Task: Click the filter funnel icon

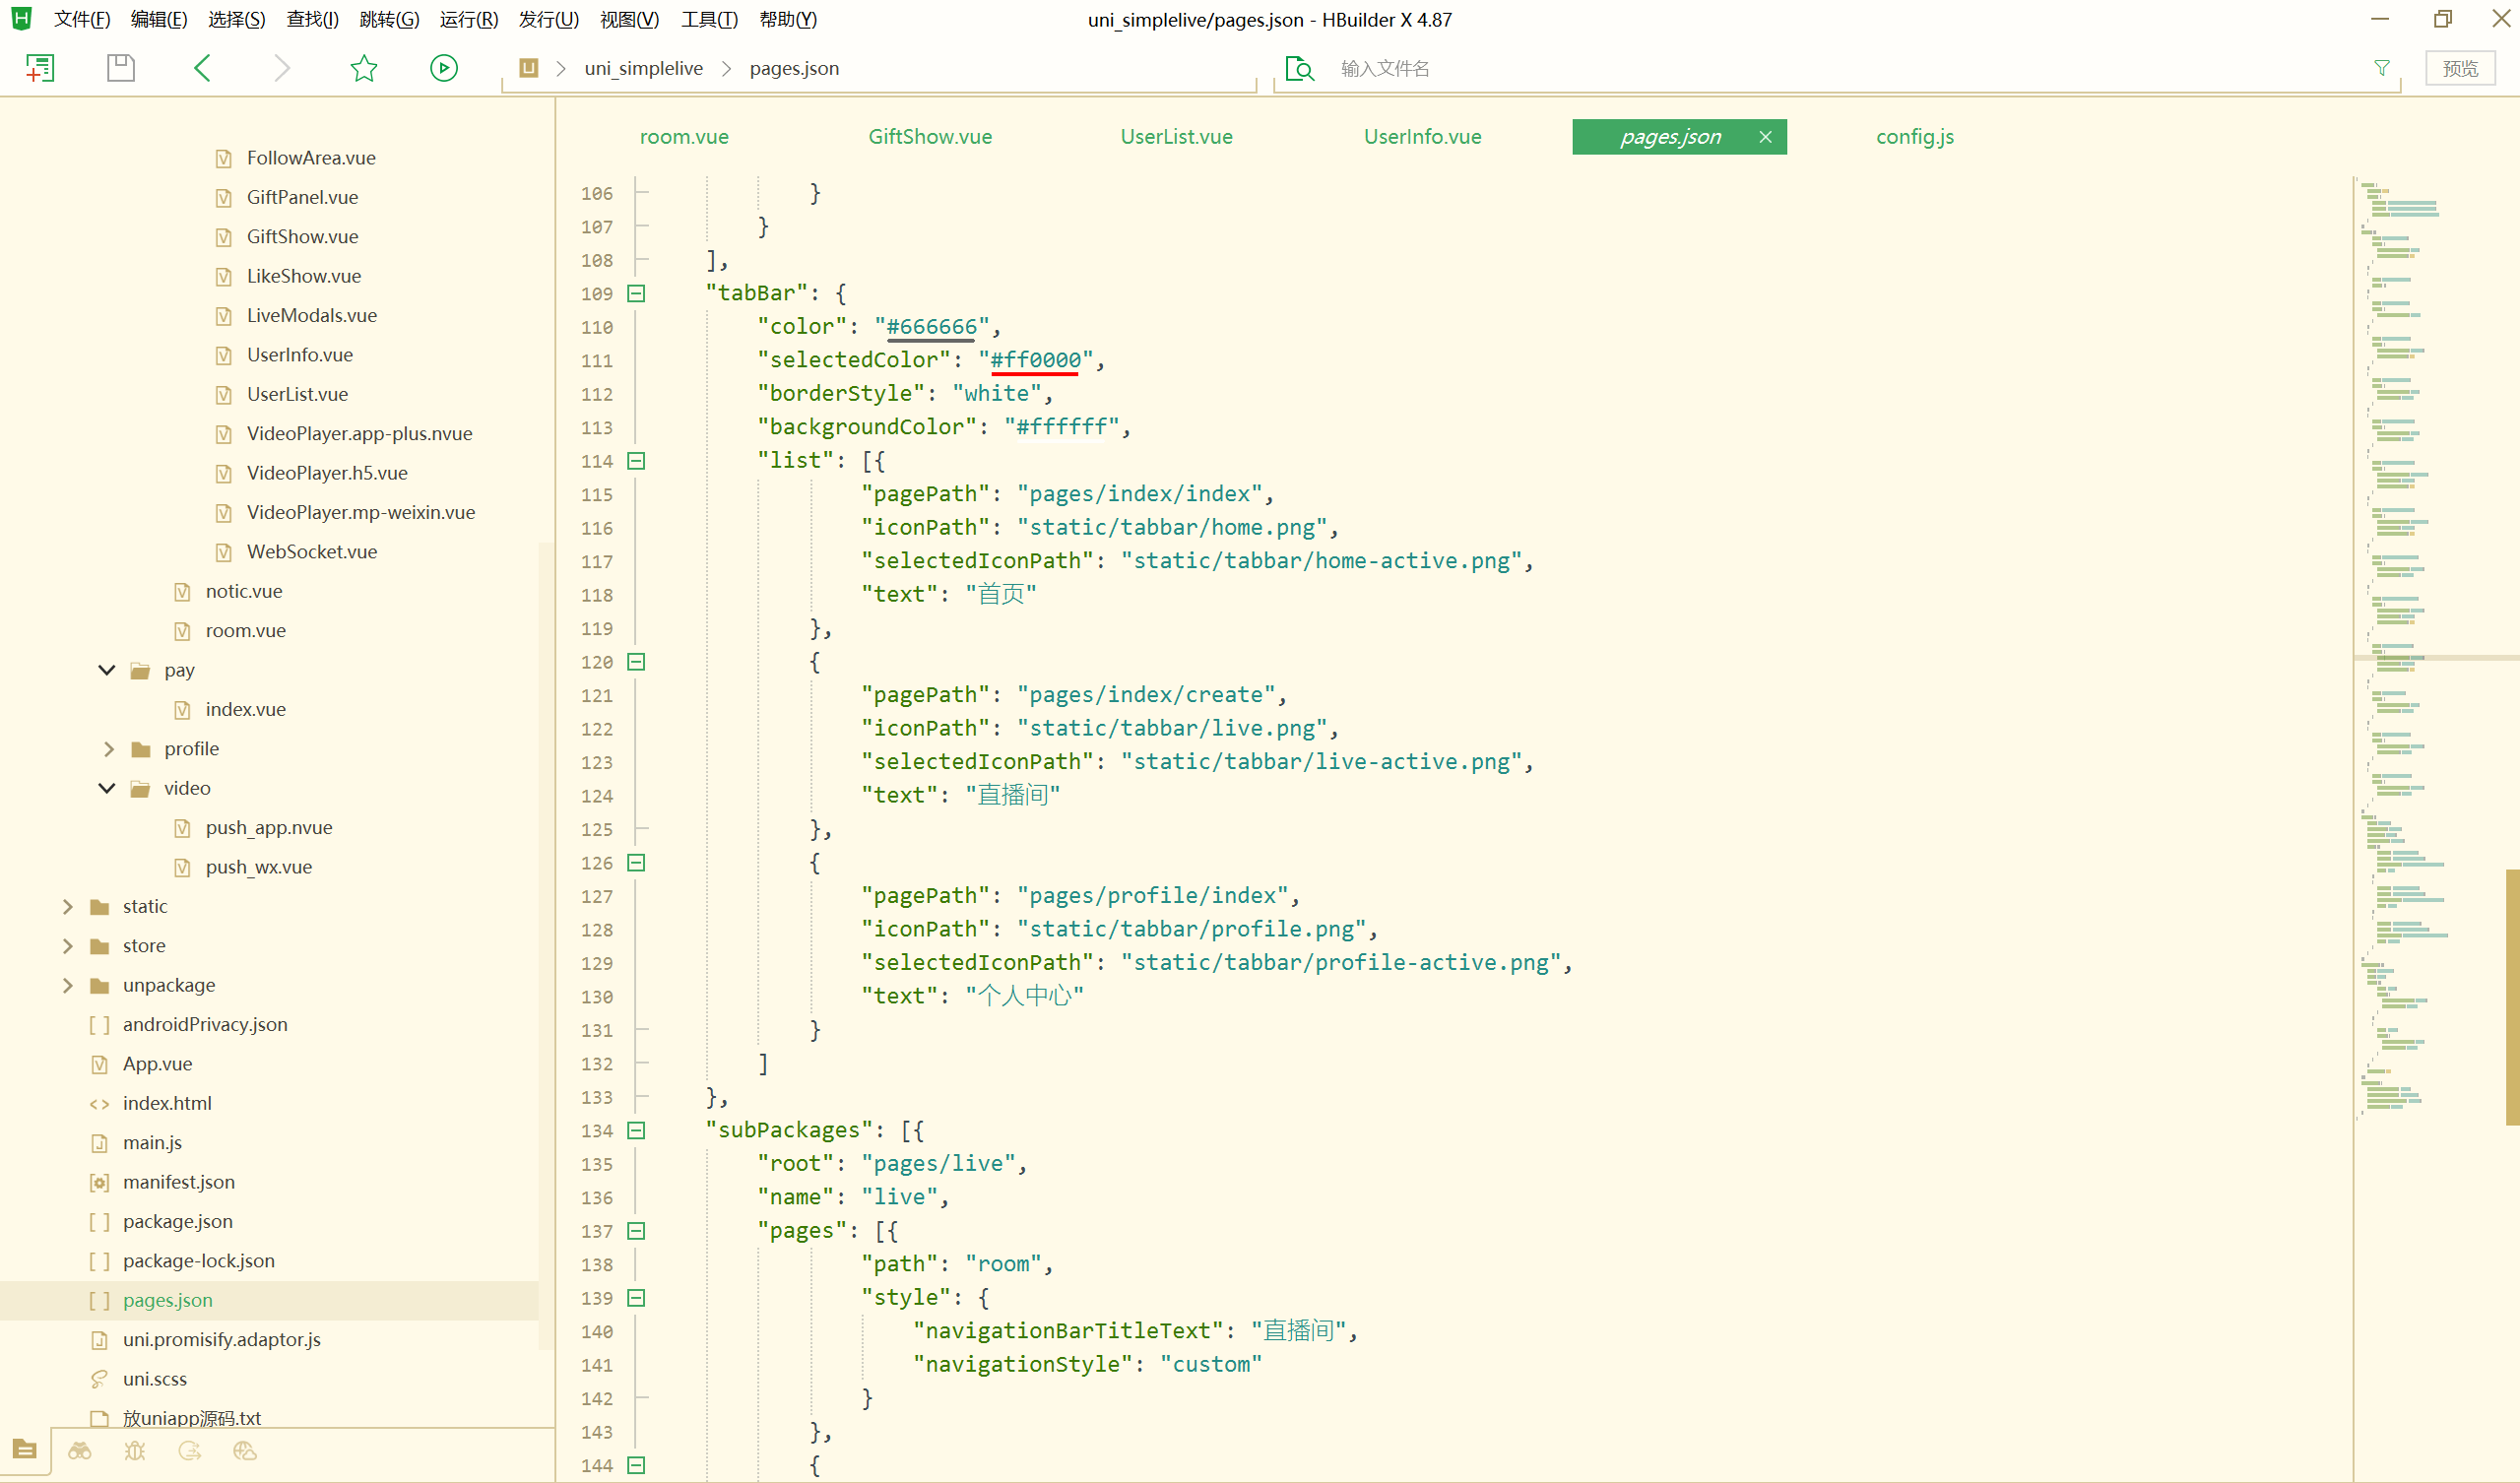Action: (x=2382, y=68)
